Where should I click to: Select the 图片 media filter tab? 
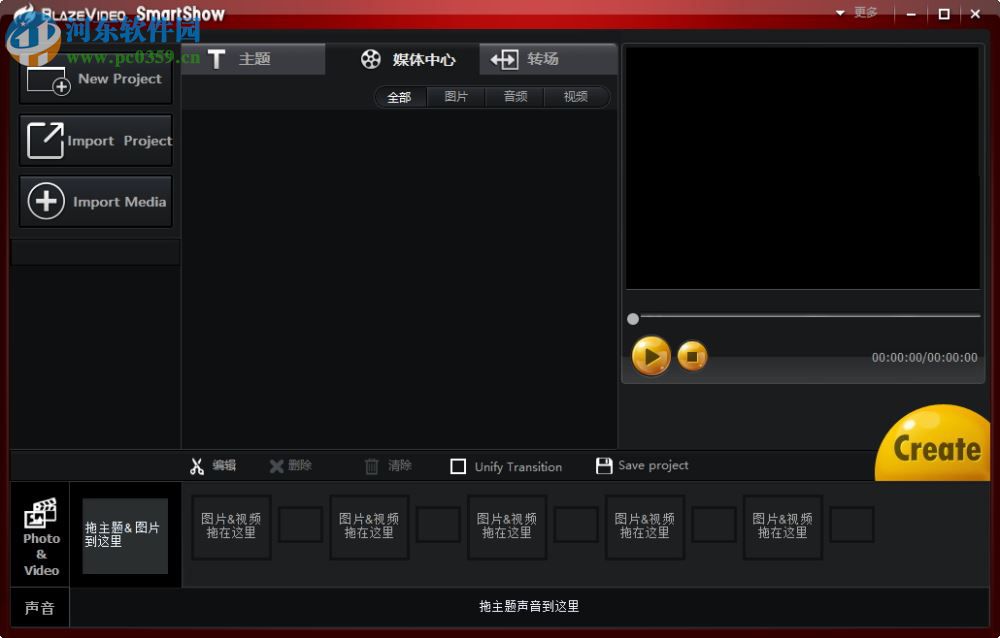(456, 97)
